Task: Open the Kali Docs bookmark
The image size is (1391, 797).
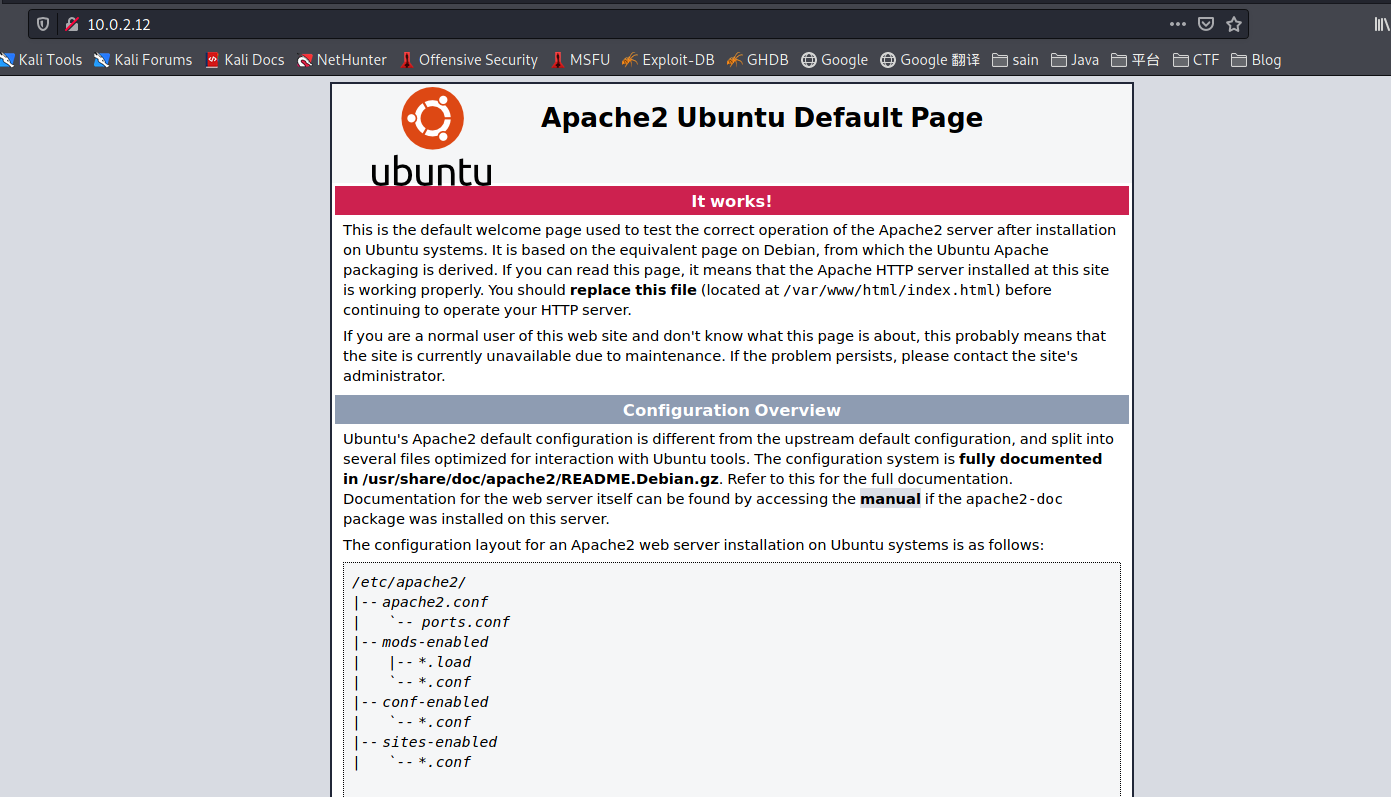Action: point(245,60)
